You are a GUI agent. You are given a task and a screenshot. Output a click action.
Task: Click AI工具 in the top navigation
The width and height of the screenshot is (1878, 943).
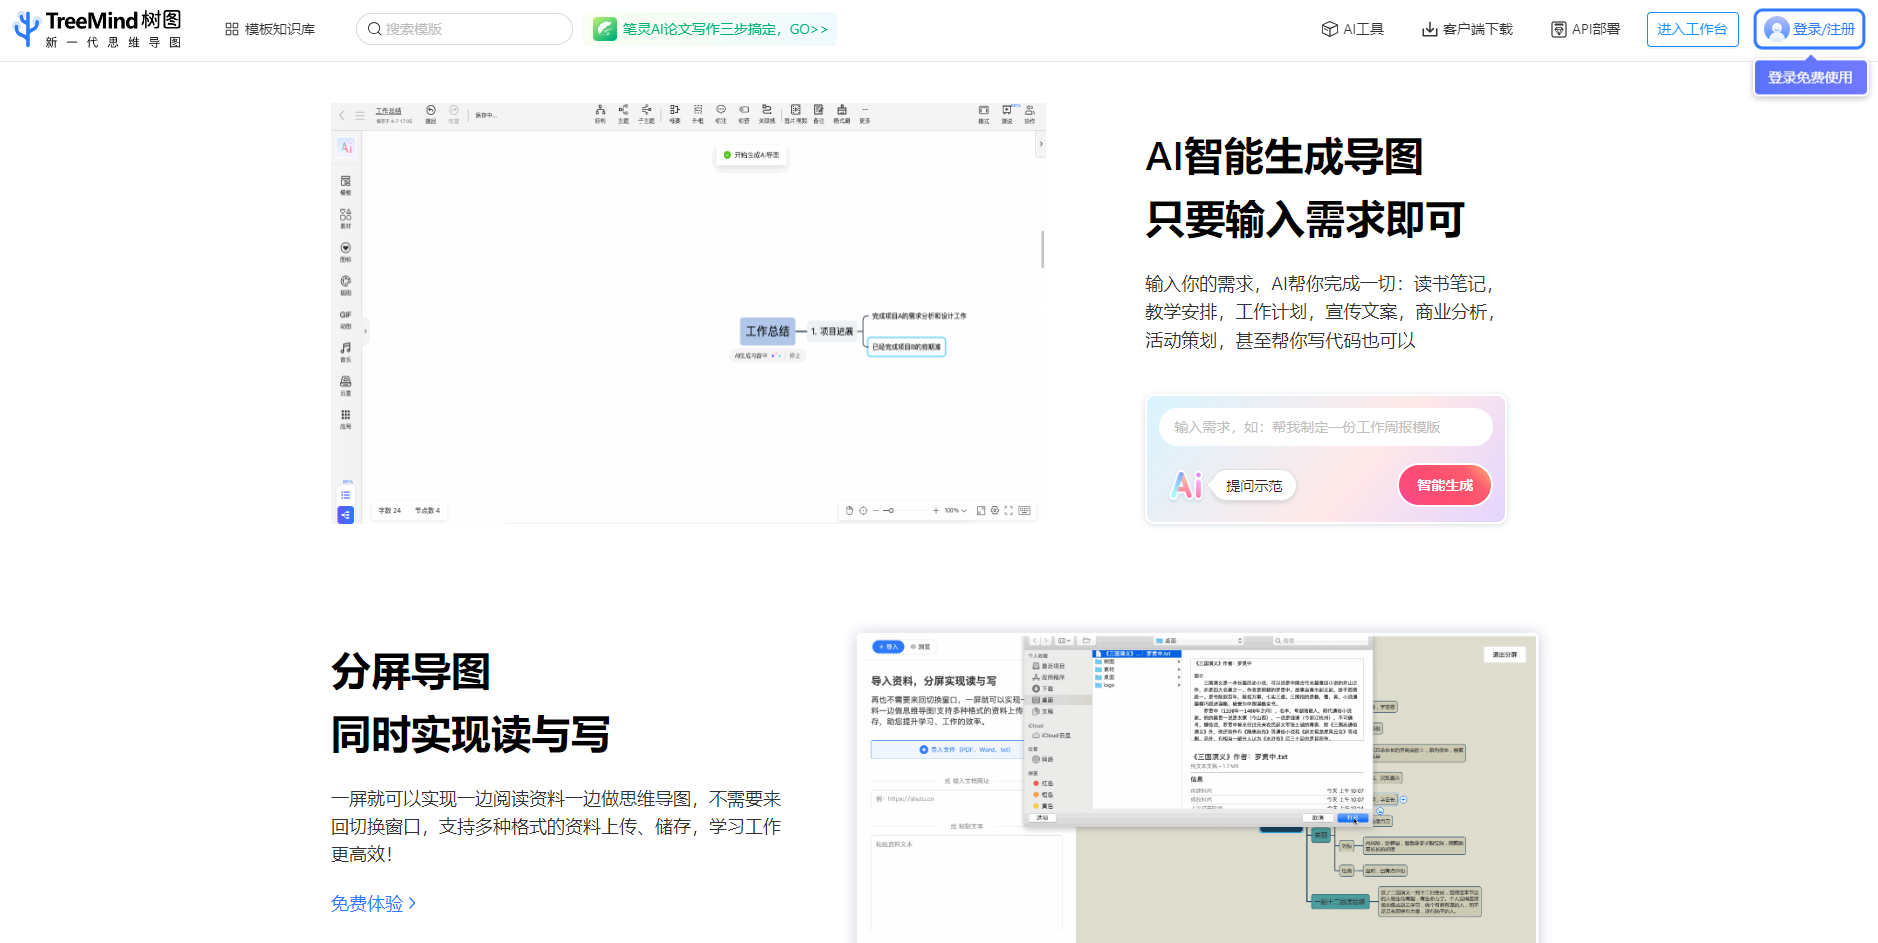1352,29
